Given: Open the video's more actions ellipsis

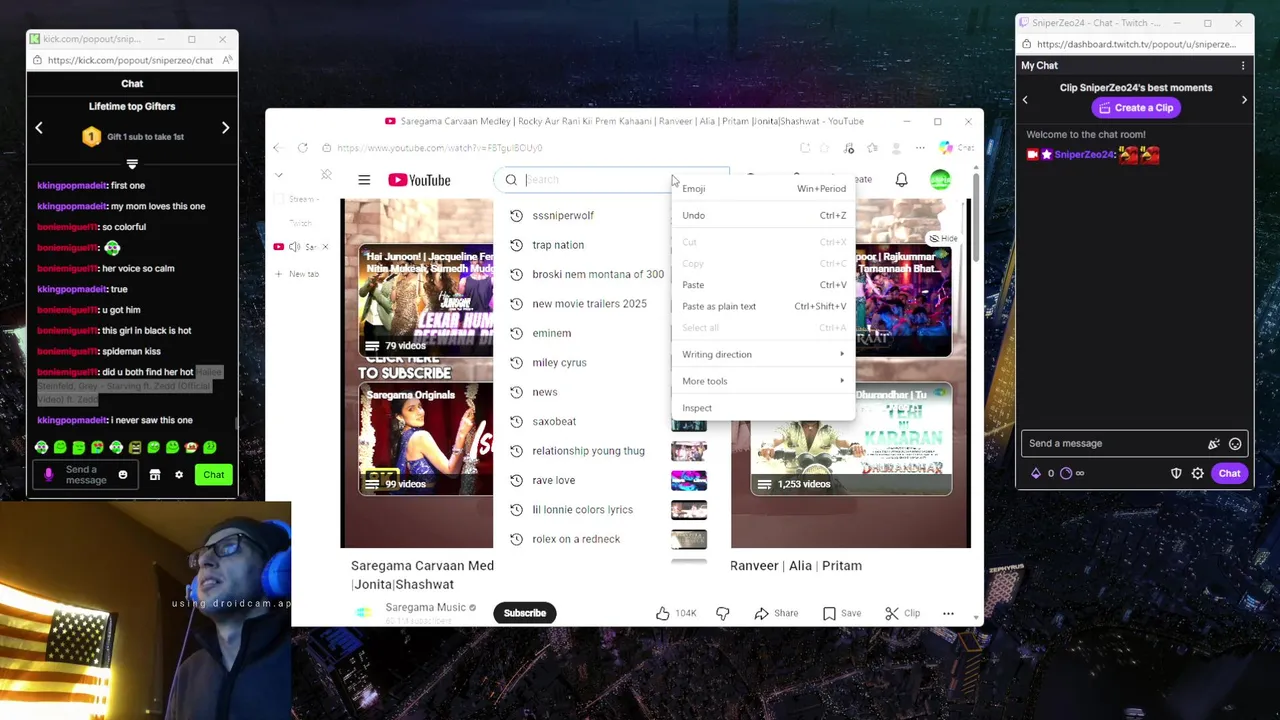Looking at the screenshot, I should 948,613.
